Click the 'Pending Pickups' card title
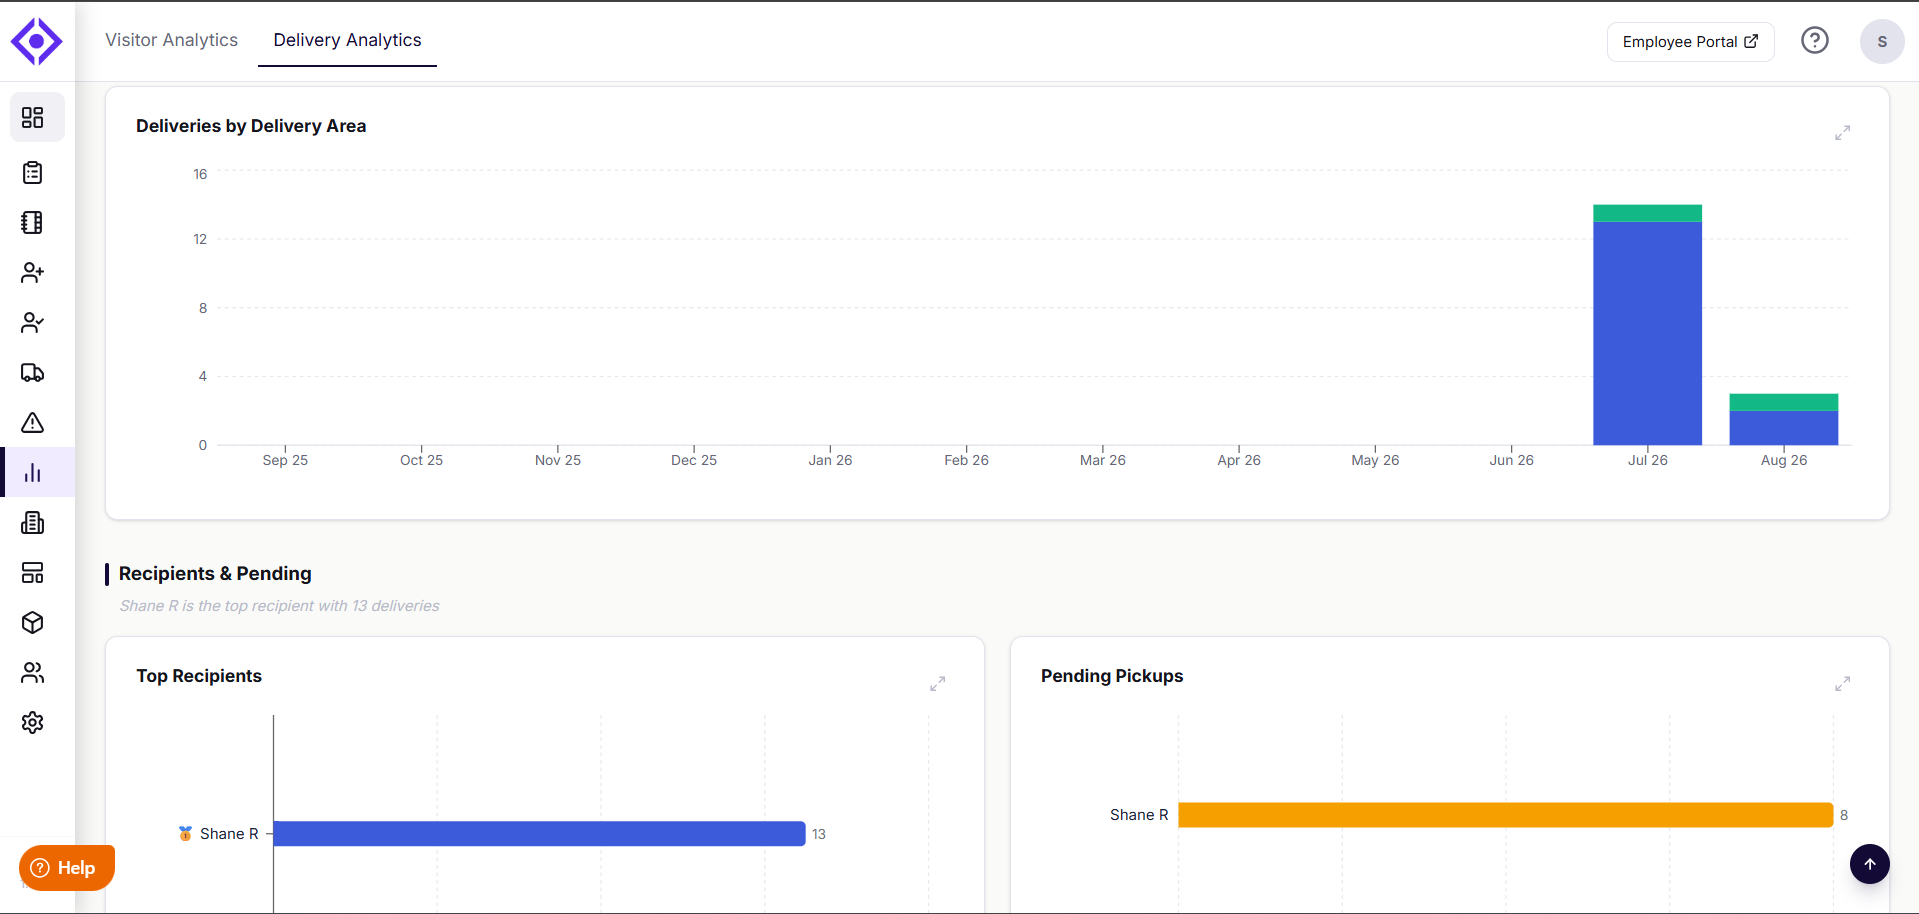Image resolution: width=1919 pixels, height=914 pixels. point(1112,676)
